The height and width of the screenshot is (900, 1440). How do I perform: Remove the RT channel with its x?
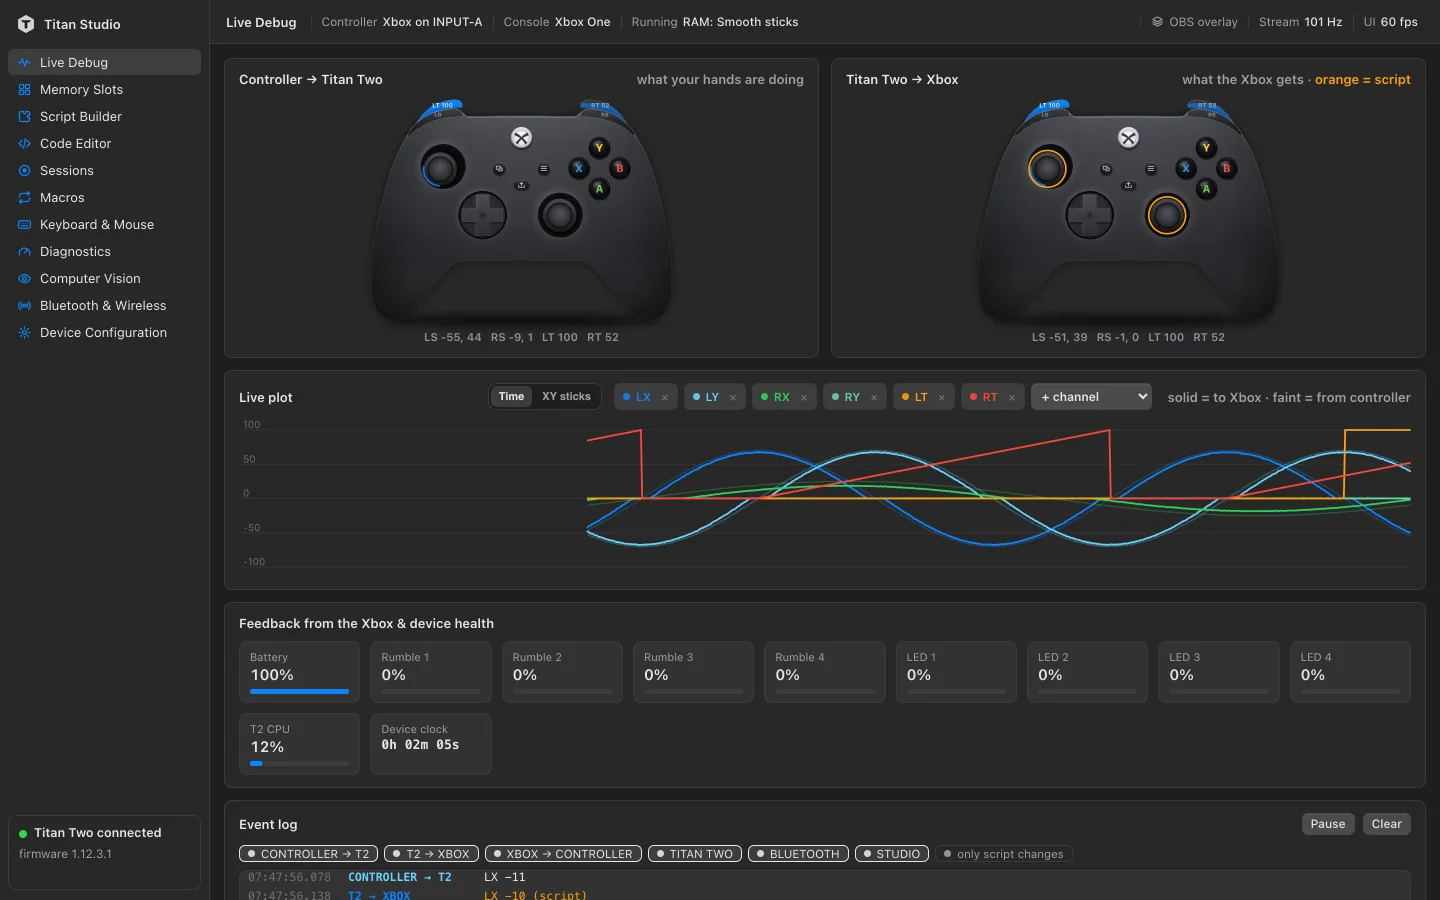(1012, 397)
